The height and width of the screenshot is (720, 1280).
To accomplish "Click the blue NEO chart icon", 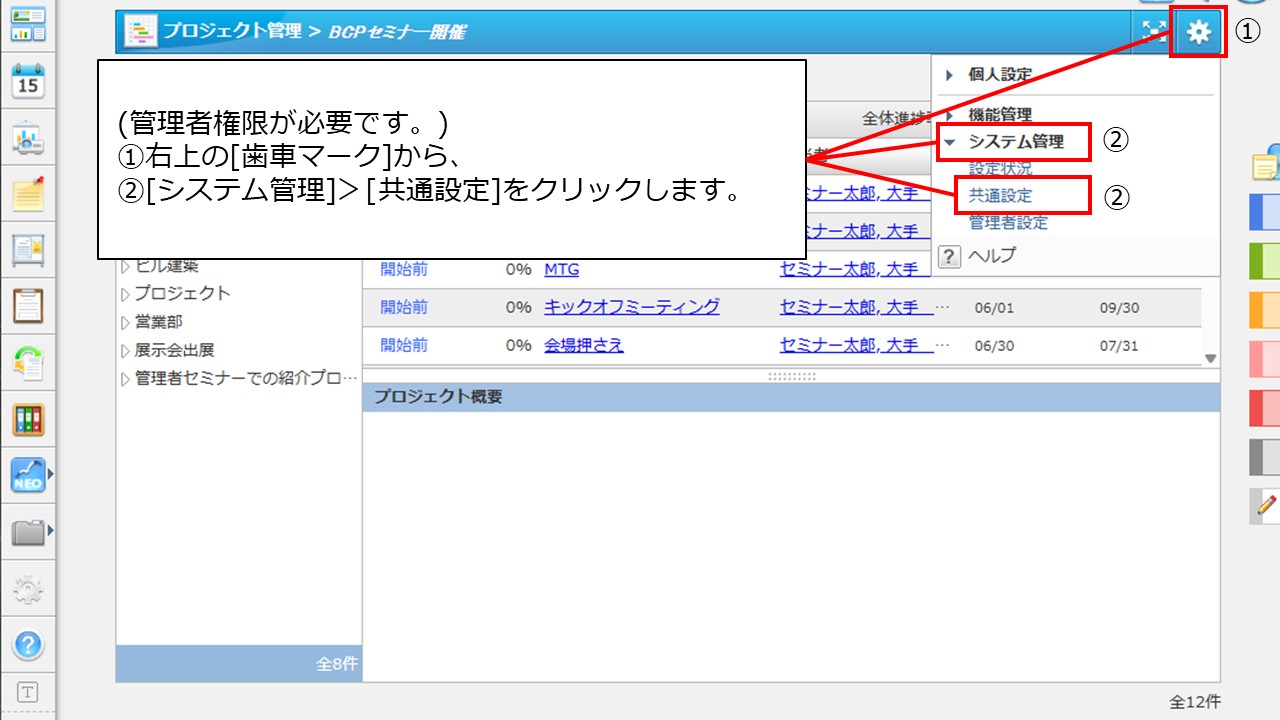I will pyautogui.click(x=28, y=476).
